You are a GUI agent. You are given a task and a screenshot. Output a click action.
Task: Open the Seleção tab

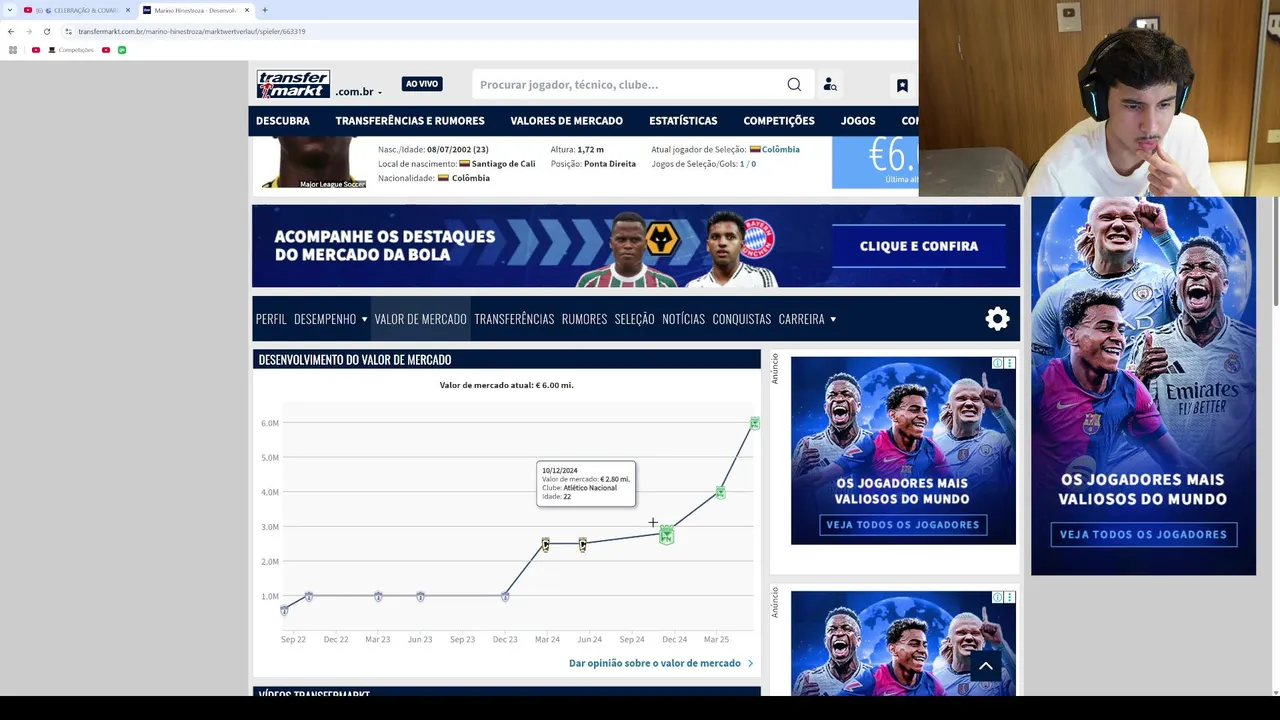tap(635, 319)
